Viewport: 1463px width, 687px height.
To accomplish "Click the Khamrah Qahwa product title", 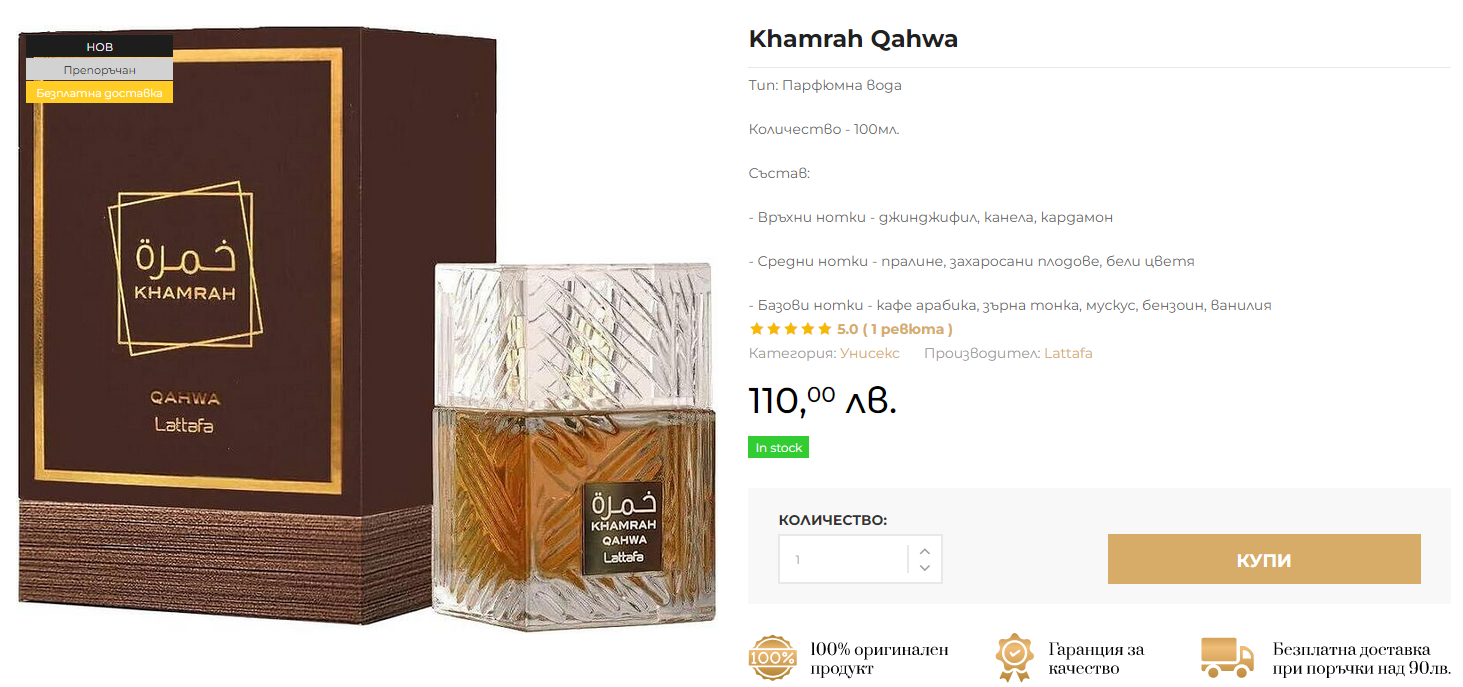I will (853, 39).
